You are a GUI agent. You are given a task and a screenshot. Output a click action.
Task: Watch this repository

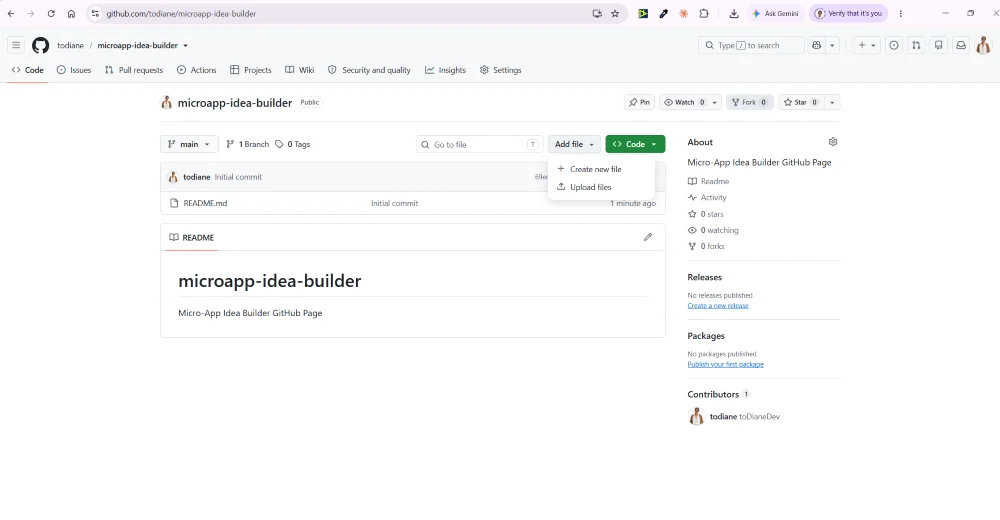pos(684,102)
